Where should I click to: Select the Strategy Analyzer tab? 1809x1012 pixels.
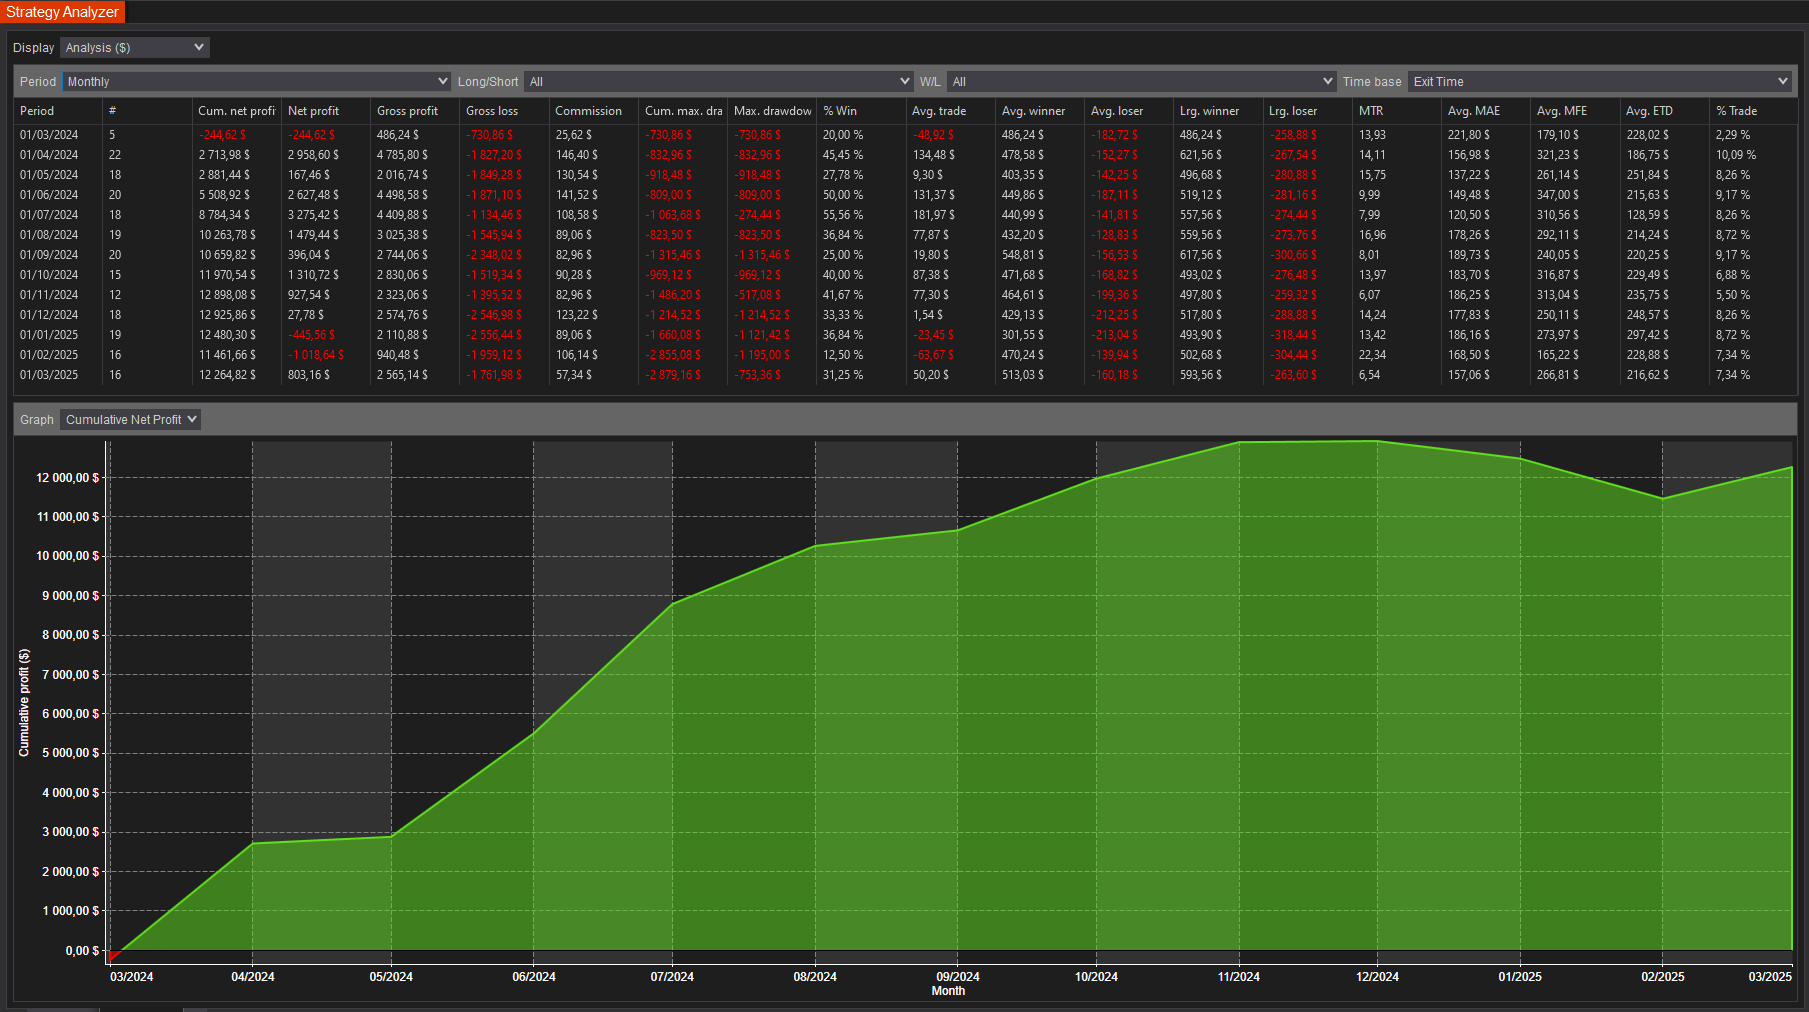pos(62,12)
